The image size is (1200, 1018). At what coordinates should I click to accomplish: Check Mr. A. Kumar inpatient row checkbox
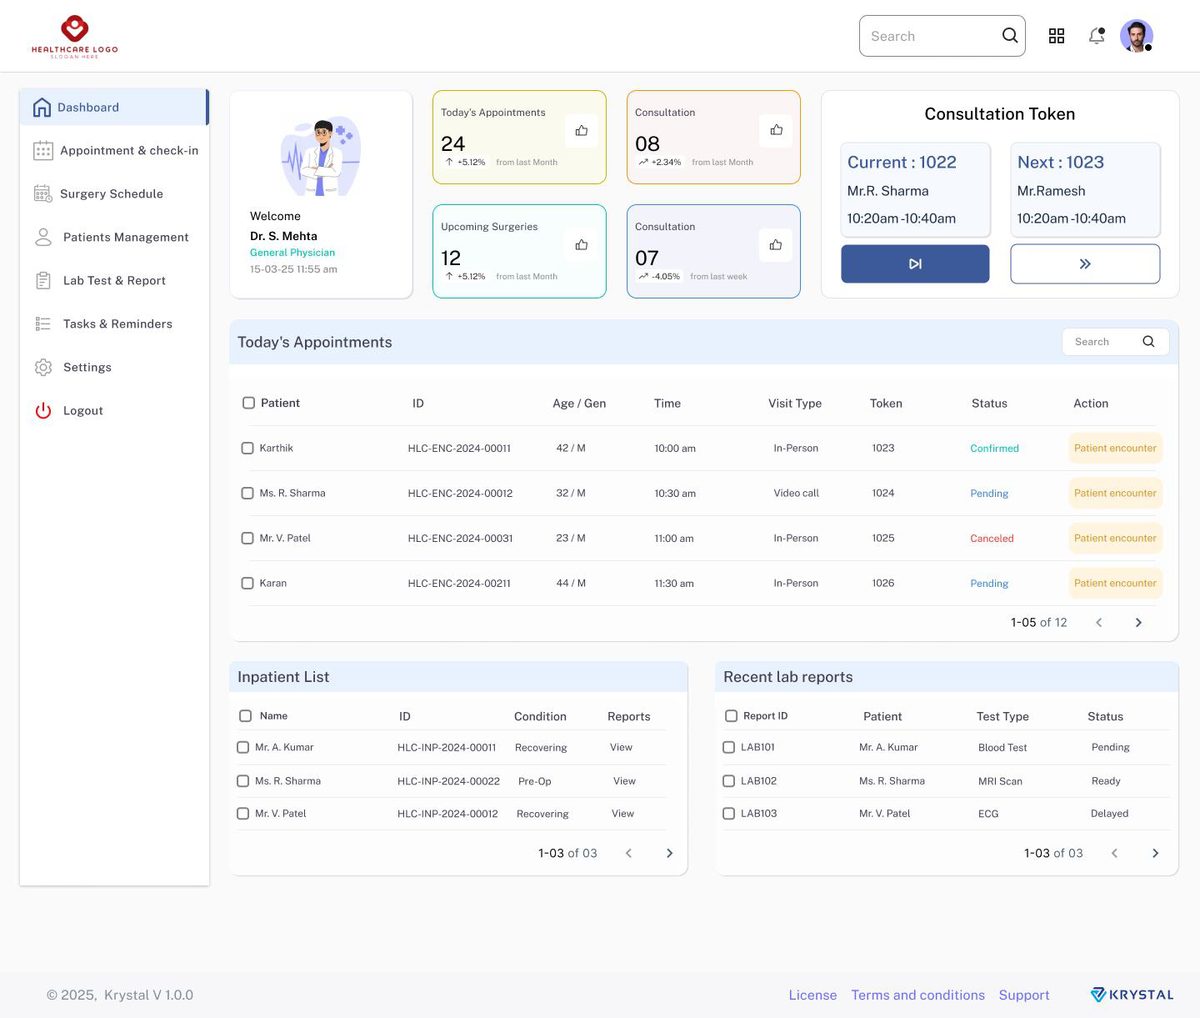[243, 747]
